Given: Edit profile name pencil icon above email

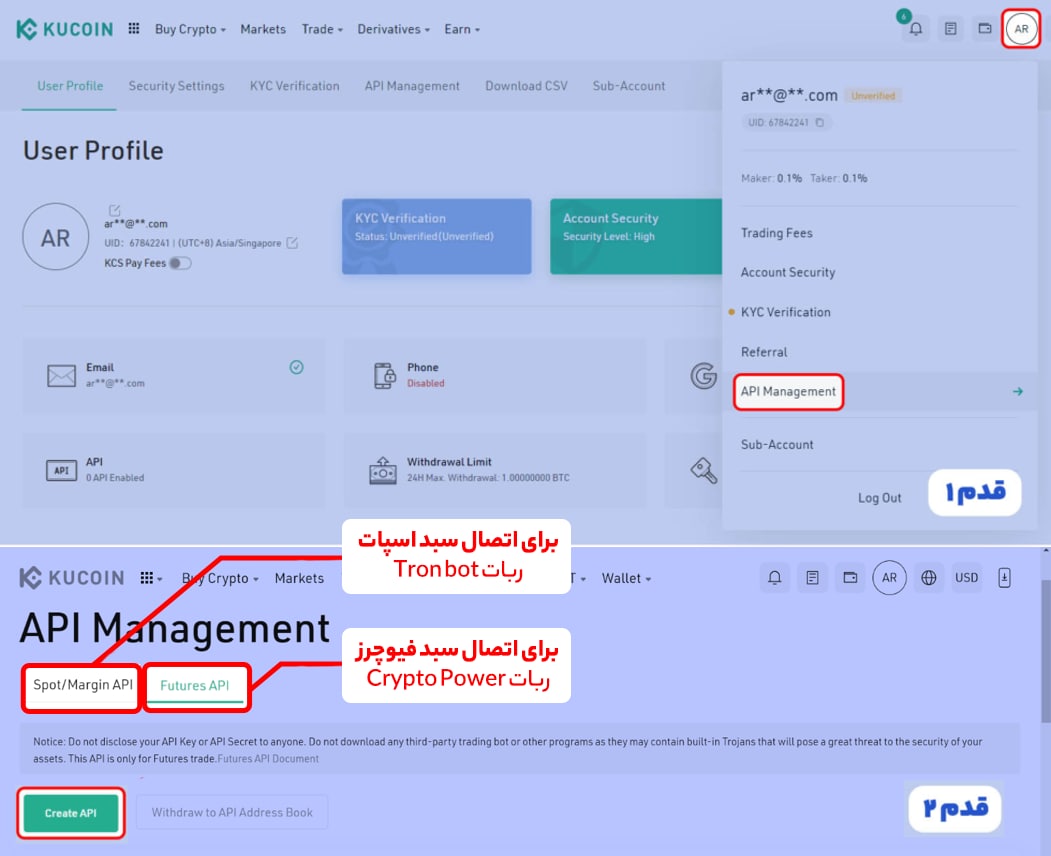Looking at the screenshot, I should (x=115, y=210).
